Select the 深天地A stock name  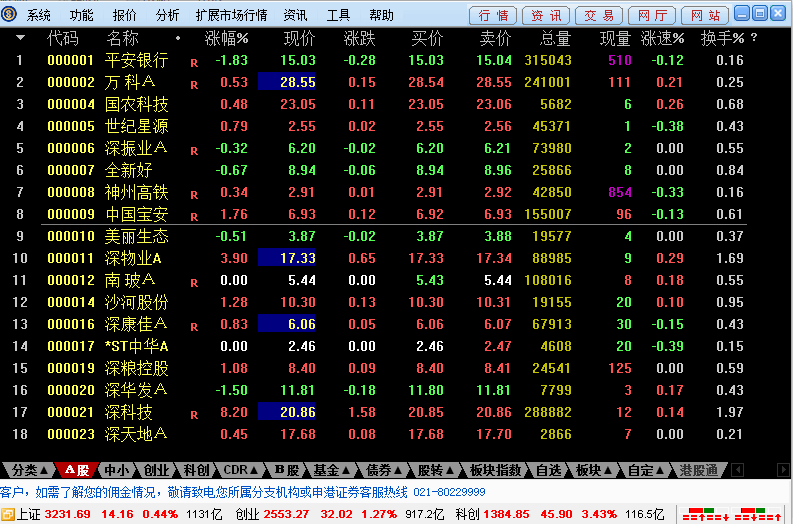click(136, 434)
